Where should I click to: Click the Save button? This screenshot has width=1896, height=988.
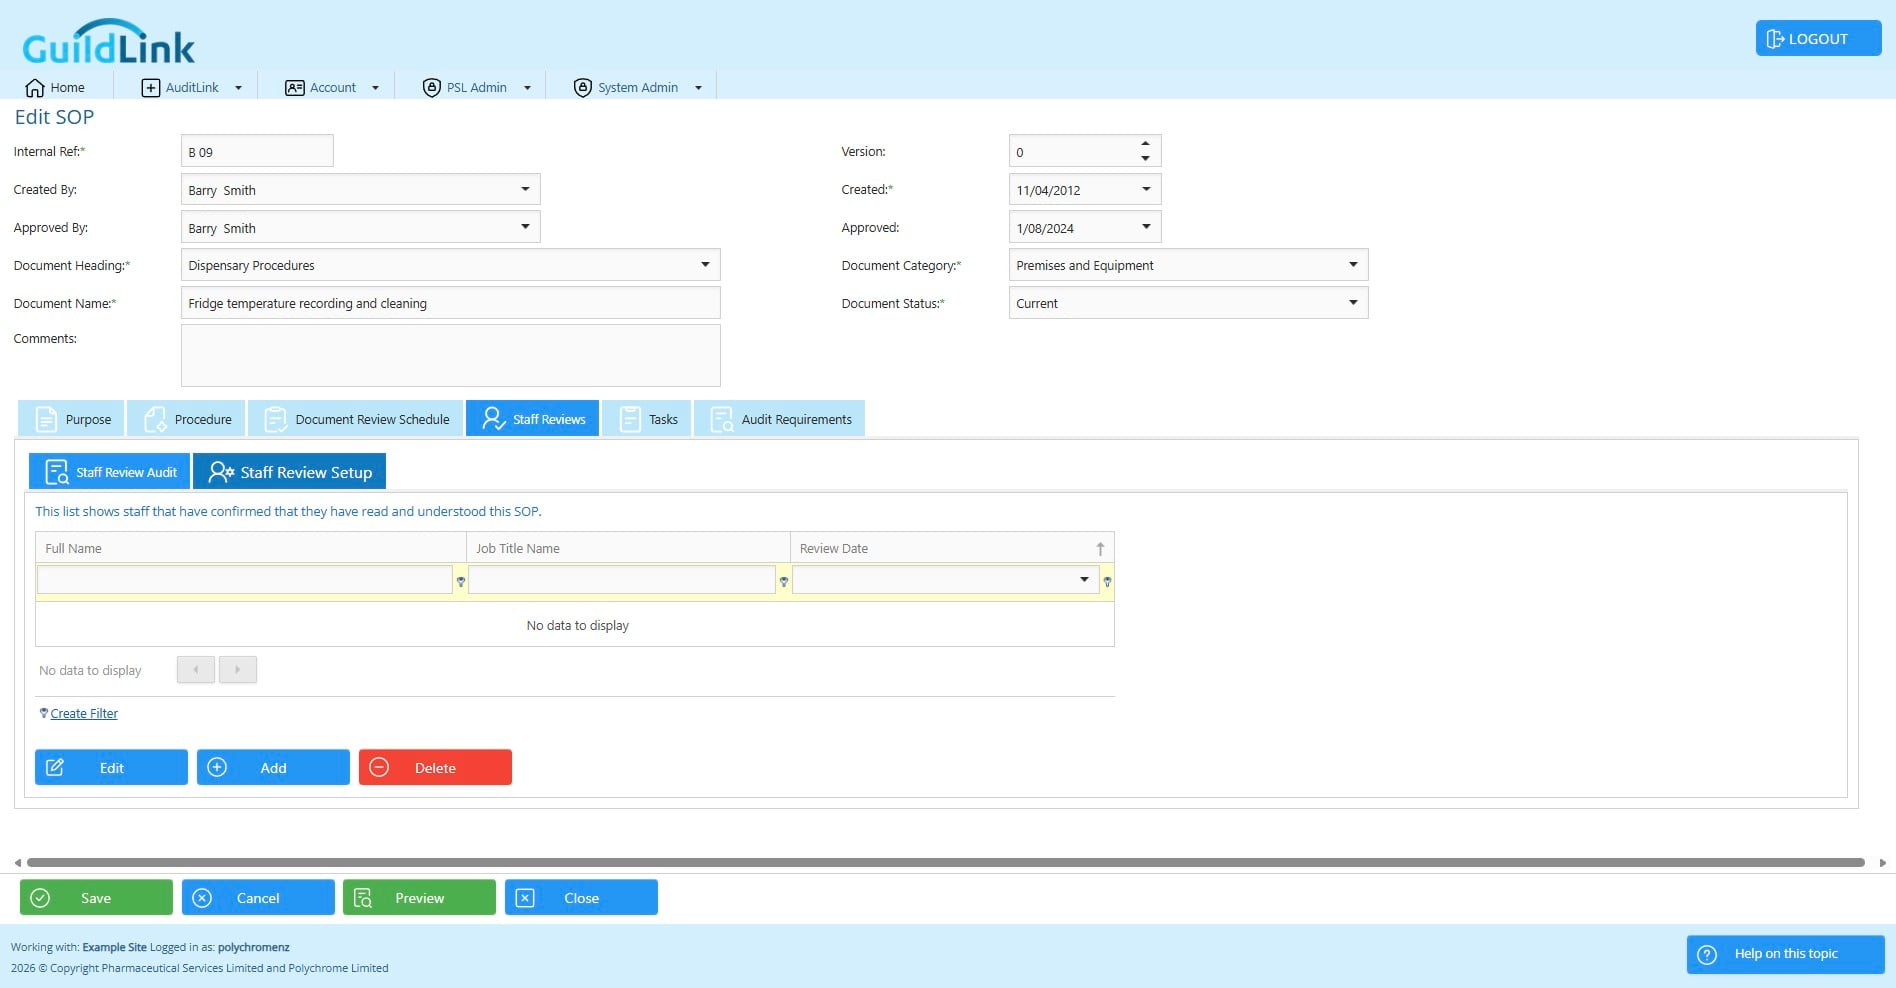click(96, 898)
